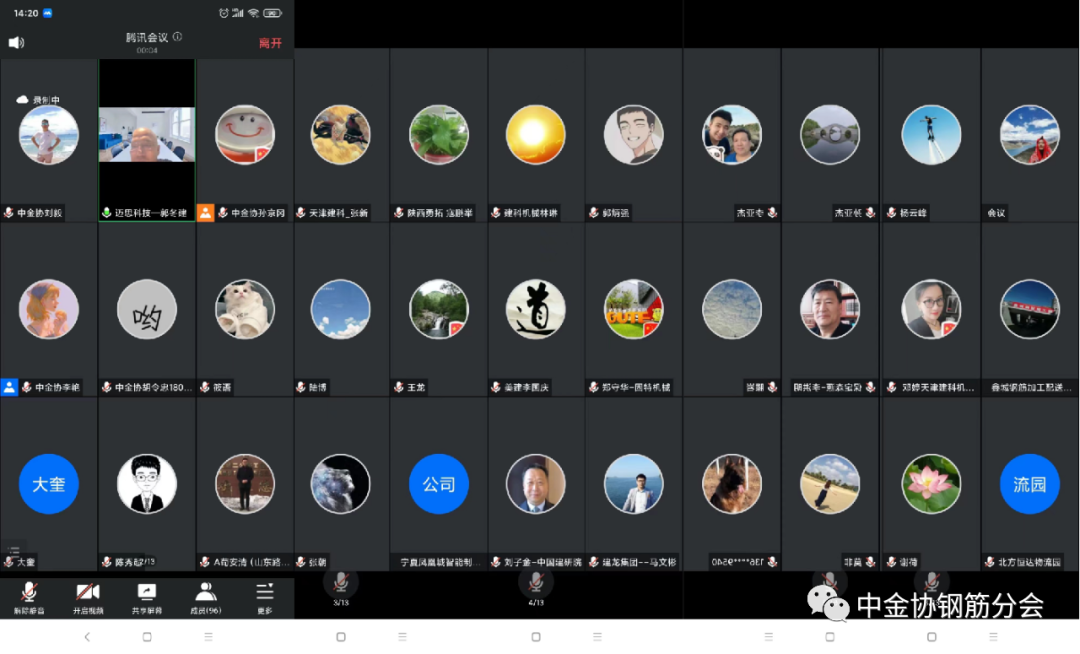Screen dimensions: 1080x654
Task: Tap the pink lotus flower avatar
Action: pyautogui.click(x=931, y=484)
